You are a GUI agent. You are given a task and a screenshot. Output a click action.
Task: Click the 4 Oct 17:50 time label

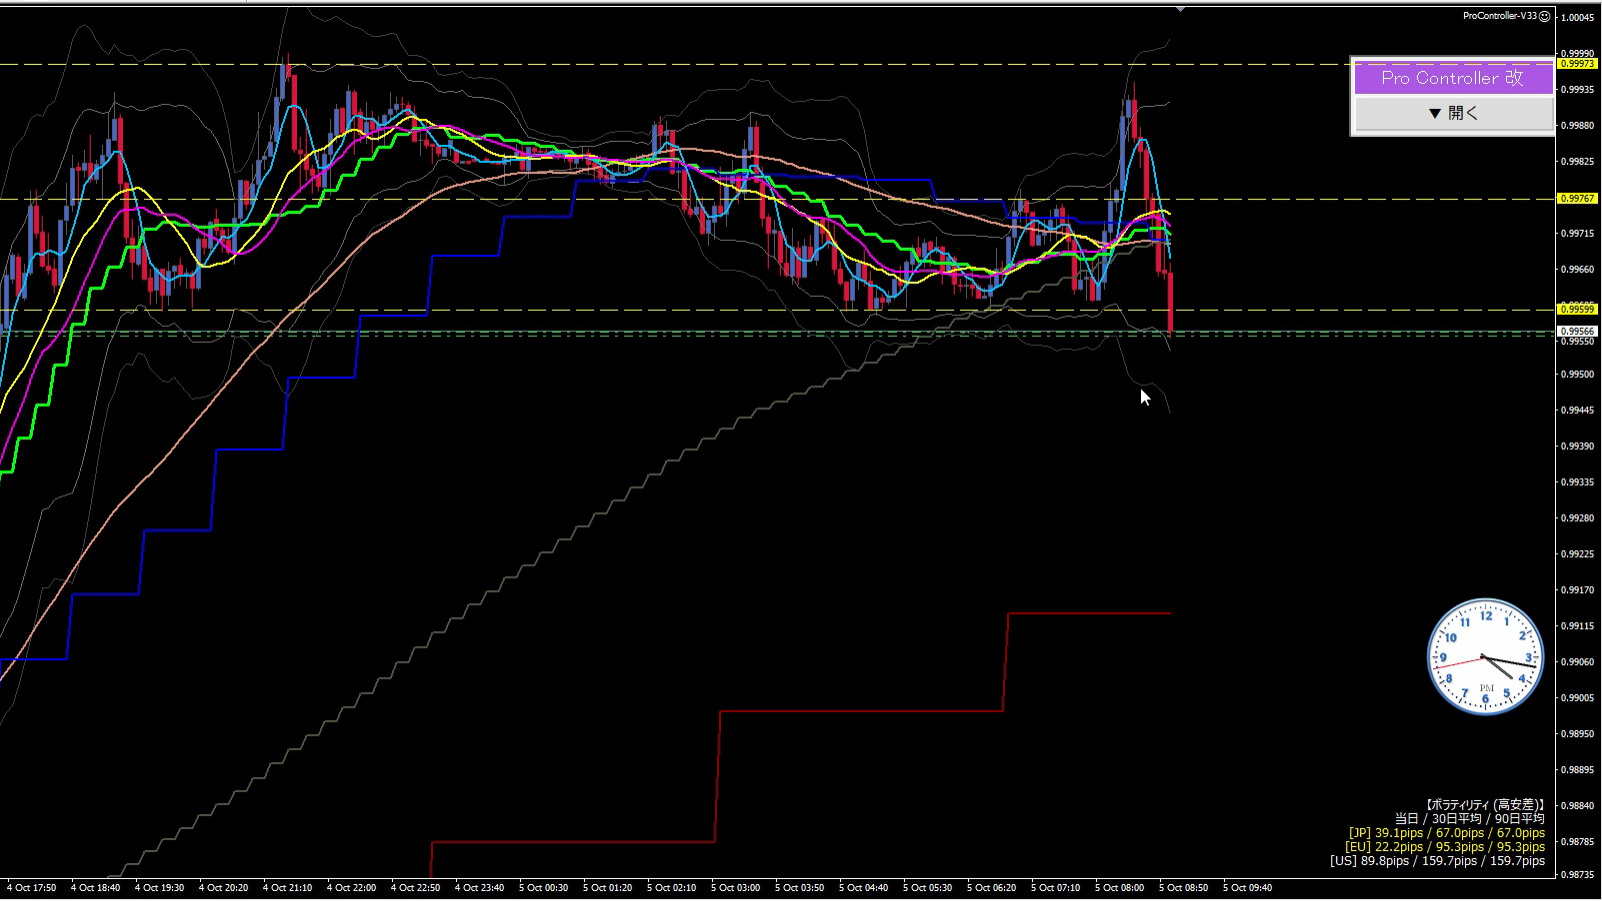pyautogui.click(x=32, y=888)
